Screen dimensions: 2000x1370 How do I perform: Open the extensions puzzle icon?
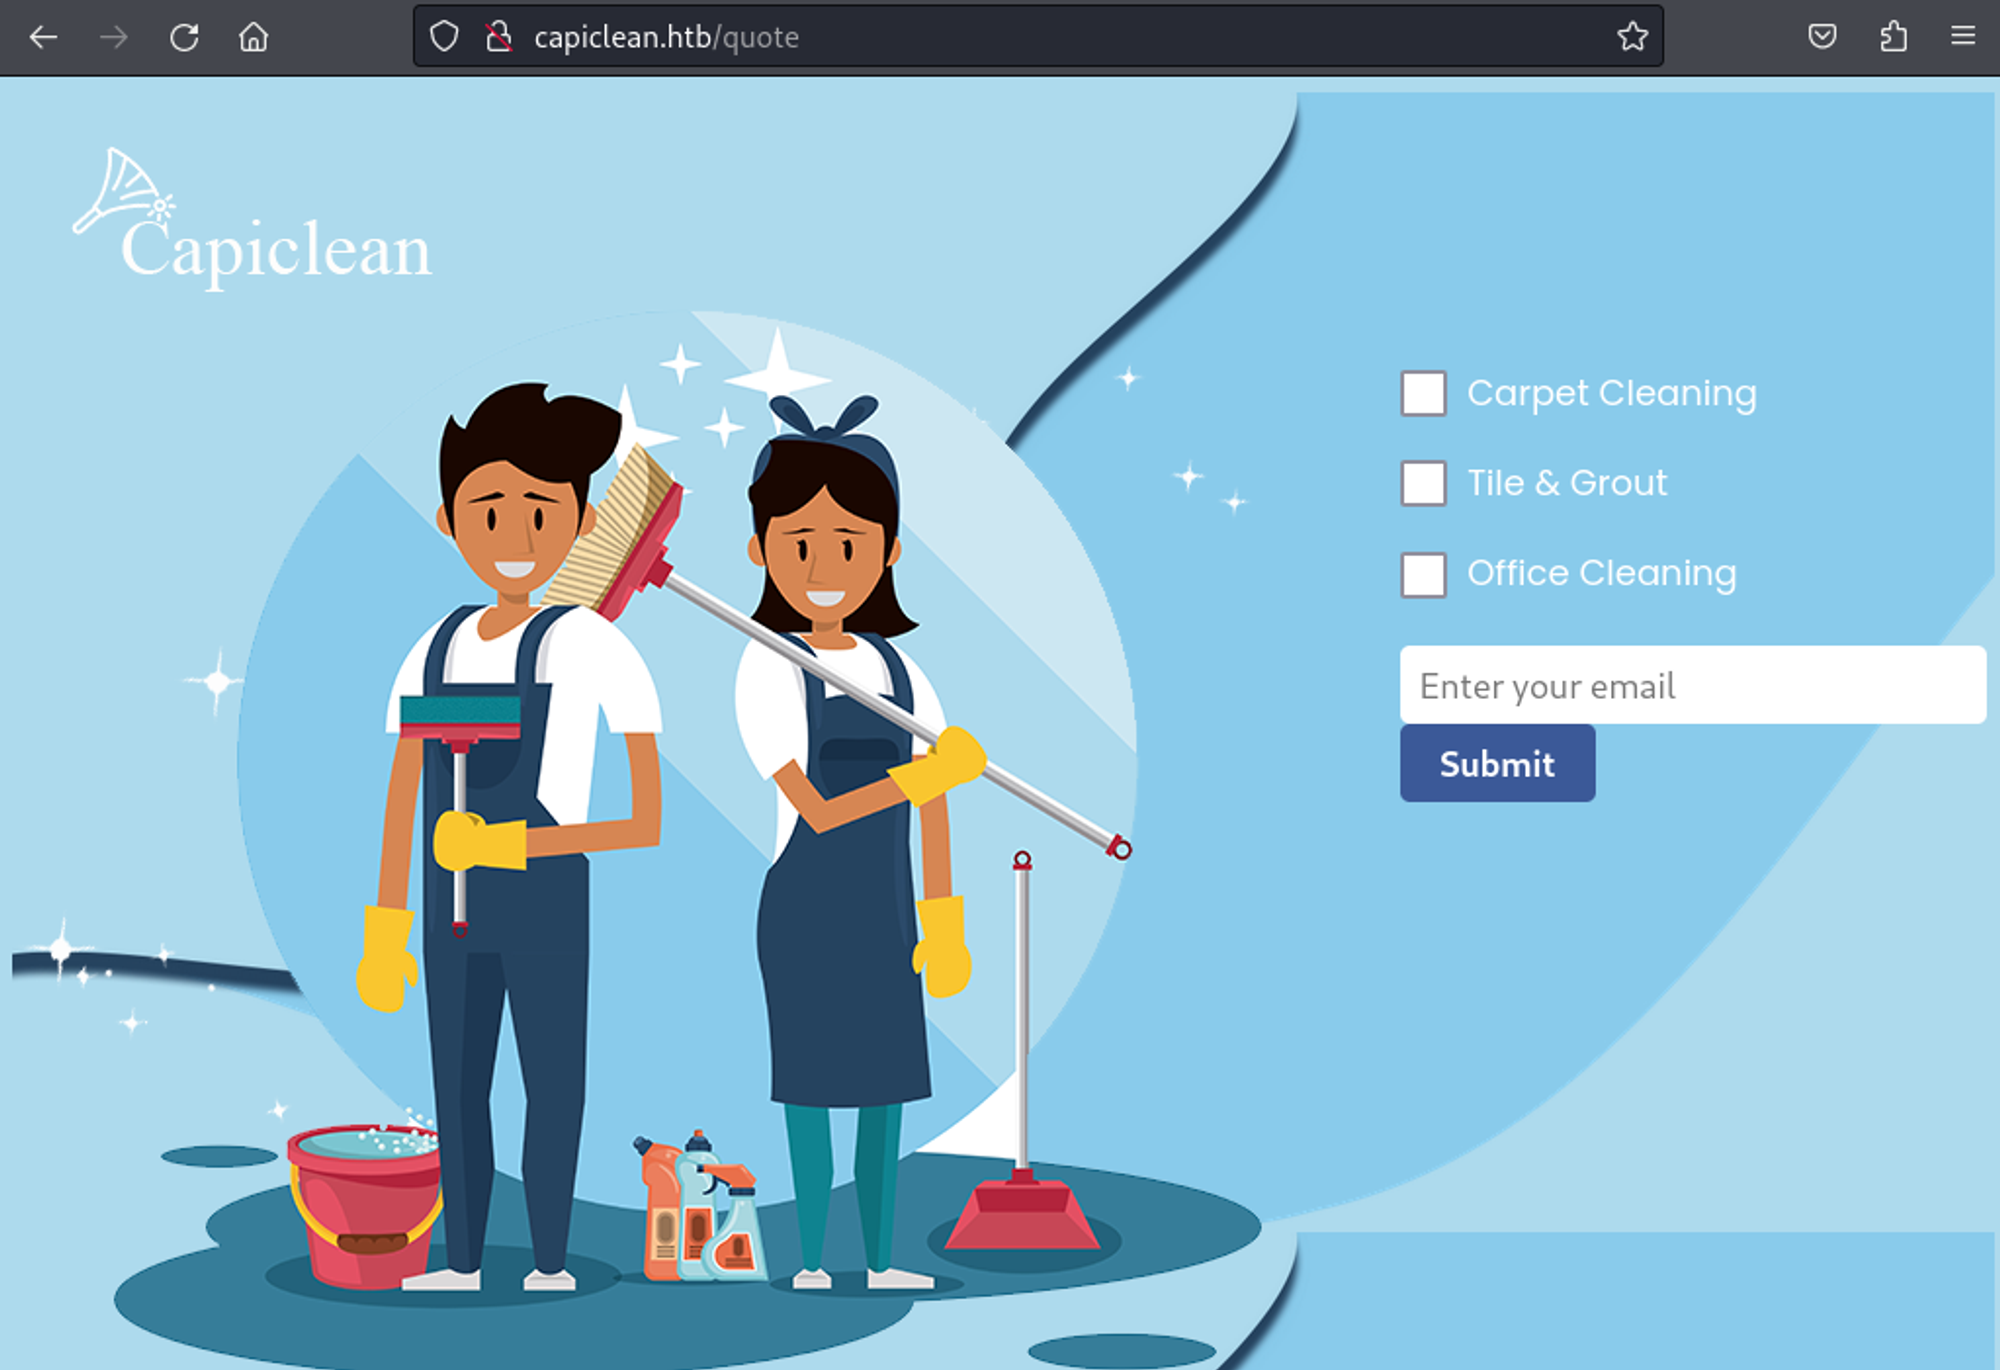pyautogui.click(x=1893, y=37)
